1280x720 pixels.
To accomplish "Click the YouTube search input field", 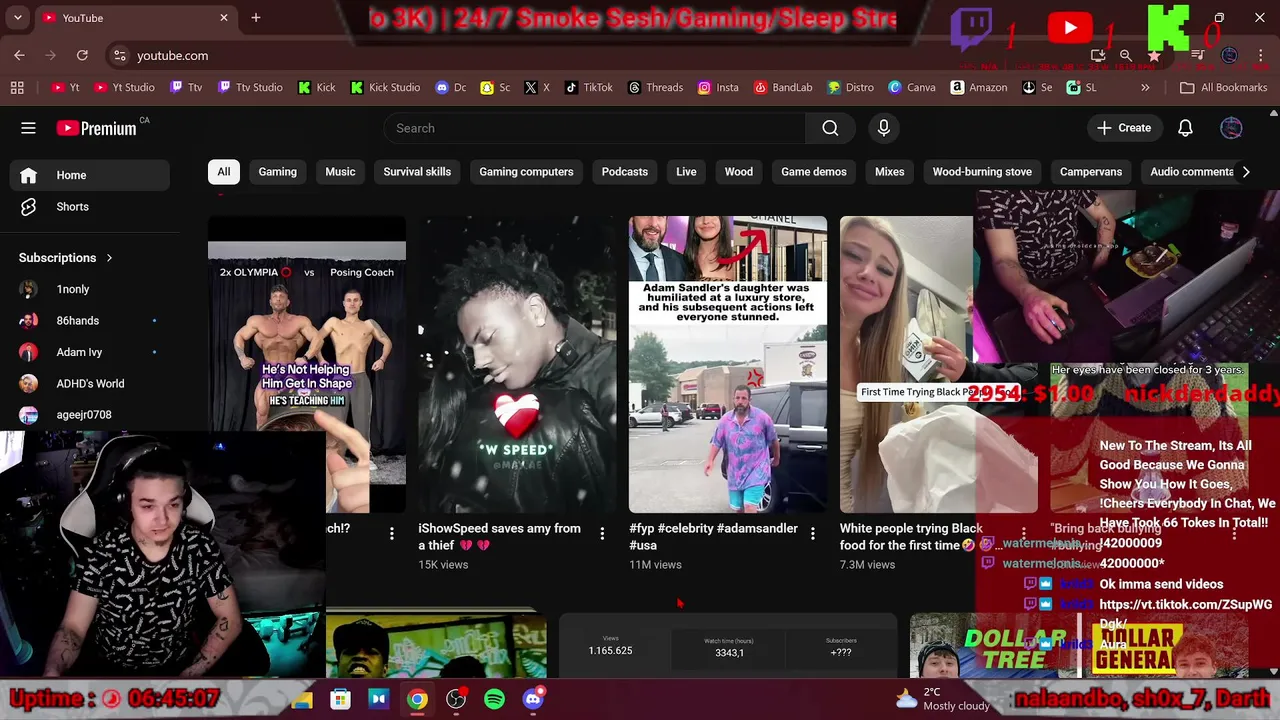I will [594, 128].
